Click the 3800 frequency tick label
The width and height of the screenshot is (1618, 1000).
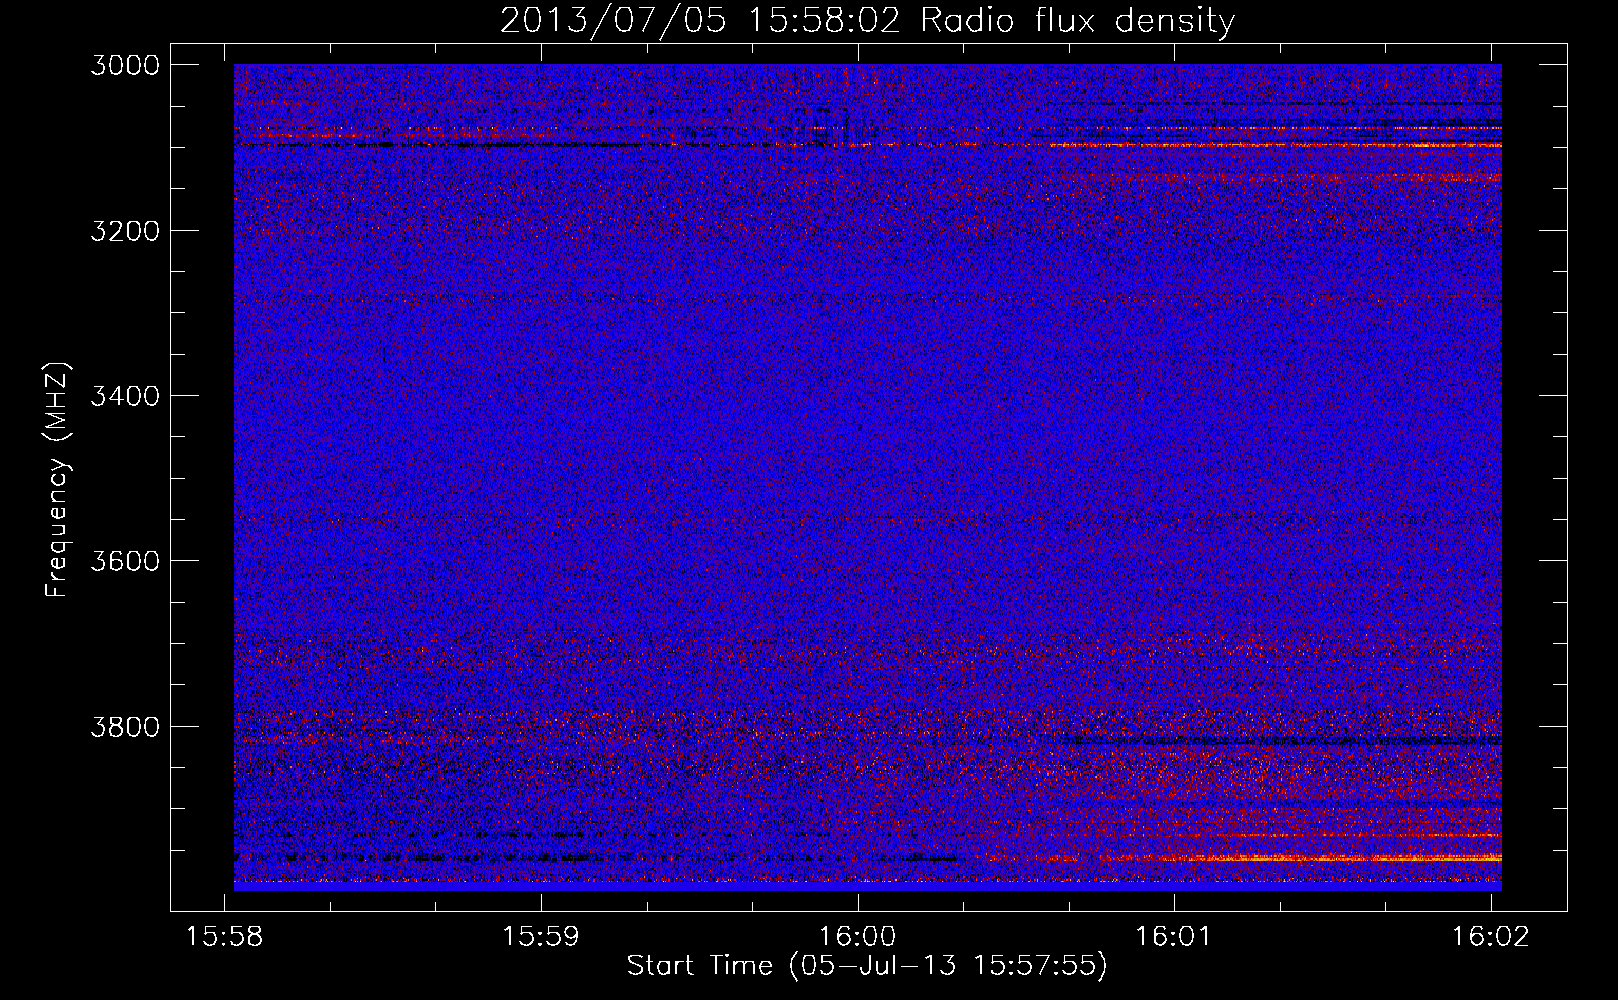tap(125, 726)
